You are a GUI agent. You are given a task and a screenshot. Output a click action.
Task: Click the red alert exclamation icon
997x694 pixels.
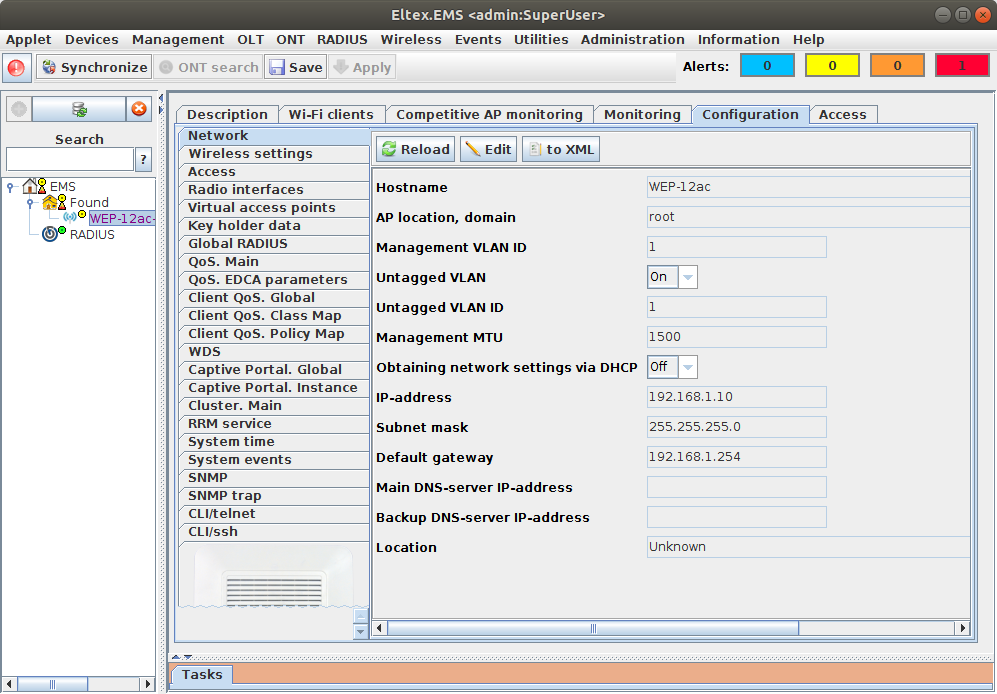tap(17, 68)
